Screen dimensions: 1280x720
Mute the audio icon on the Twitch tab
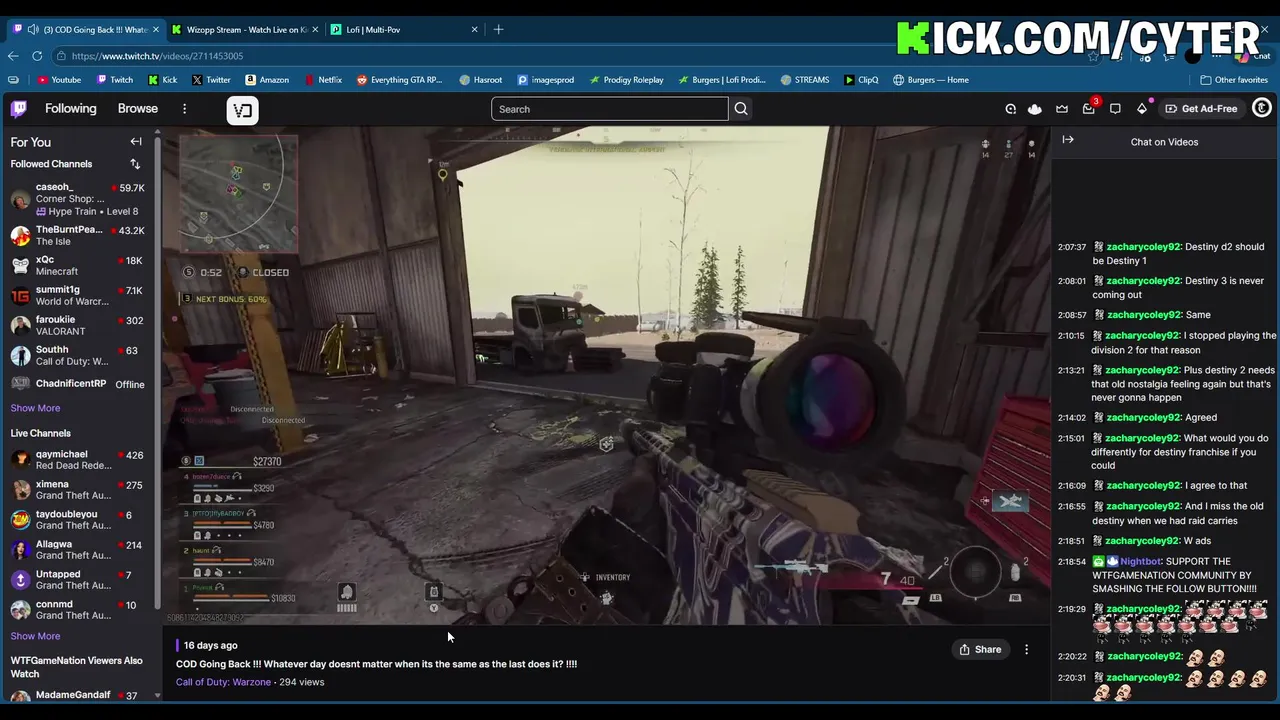click(x=33, y=29)
